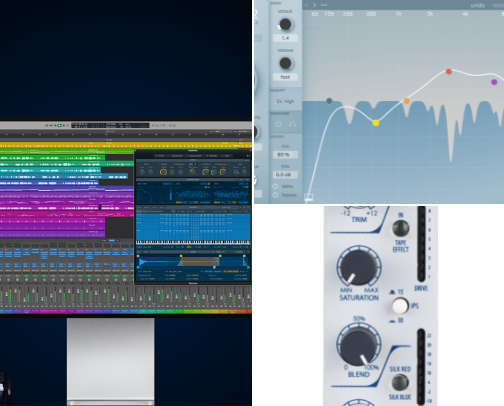Toggle the sidechain power icon
The height and width of the screenshot is (406, 504).
click(x=278, y=124)
